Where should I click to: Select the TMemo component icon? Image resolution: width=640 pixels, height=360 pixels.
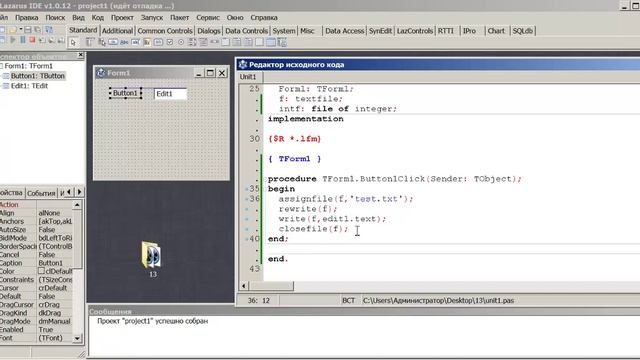click(147, 42)
